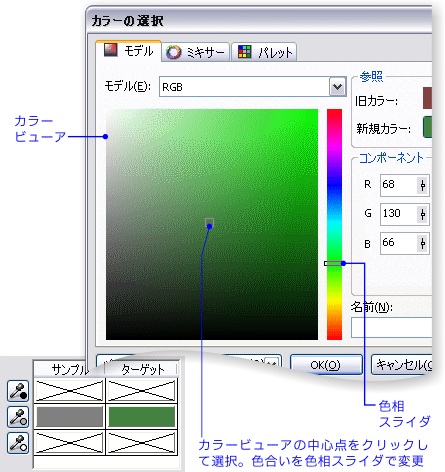
Task: Click the 名前 name input field
Action: (x=392, y=327)
